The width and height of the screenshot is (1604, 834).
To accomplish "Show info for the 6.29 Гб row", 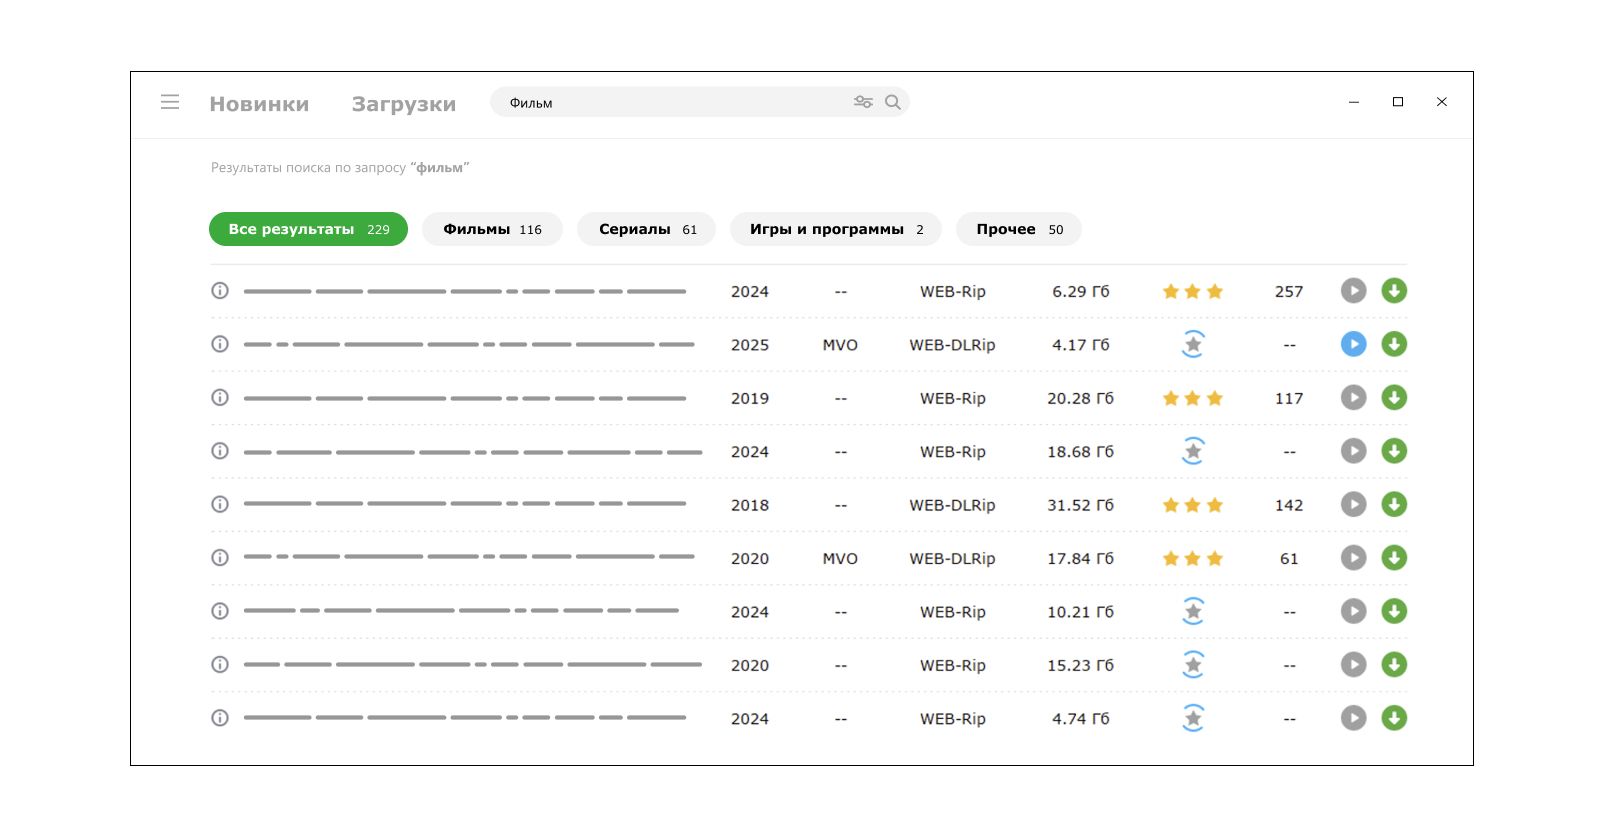I will [220, 291].
